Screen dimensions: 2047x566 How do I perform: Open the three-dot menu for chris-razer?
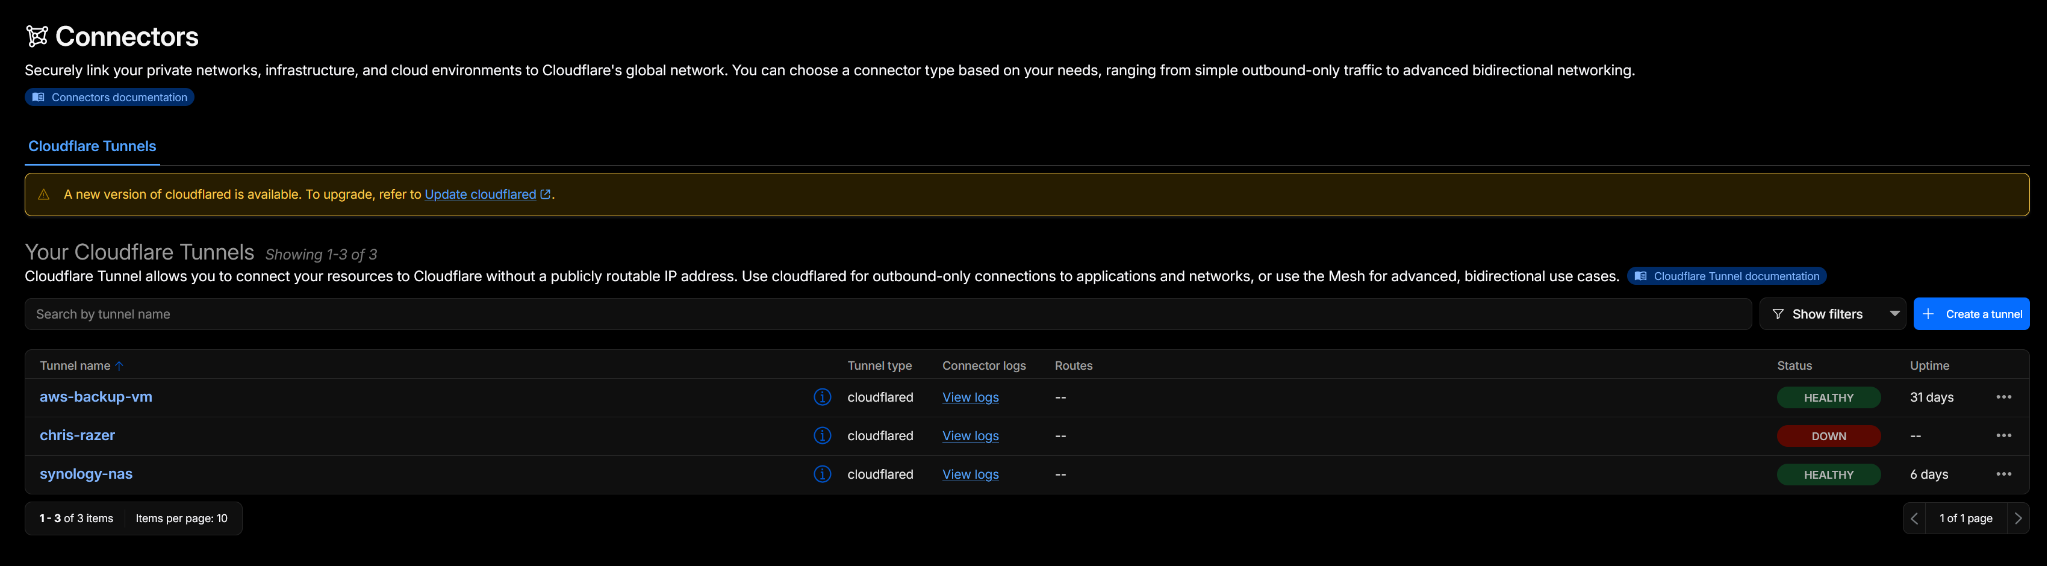pos(2003,435)
